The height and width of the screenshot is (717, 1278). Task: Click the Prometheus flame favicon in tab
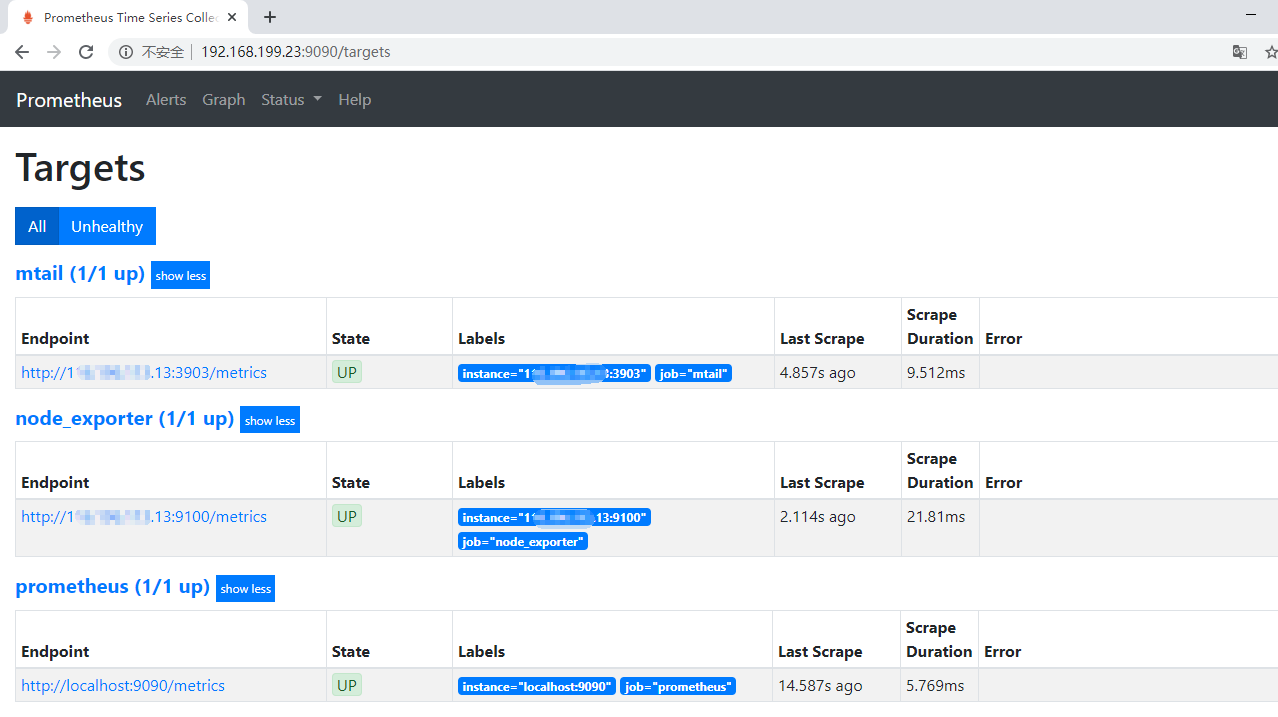[27, 17]
